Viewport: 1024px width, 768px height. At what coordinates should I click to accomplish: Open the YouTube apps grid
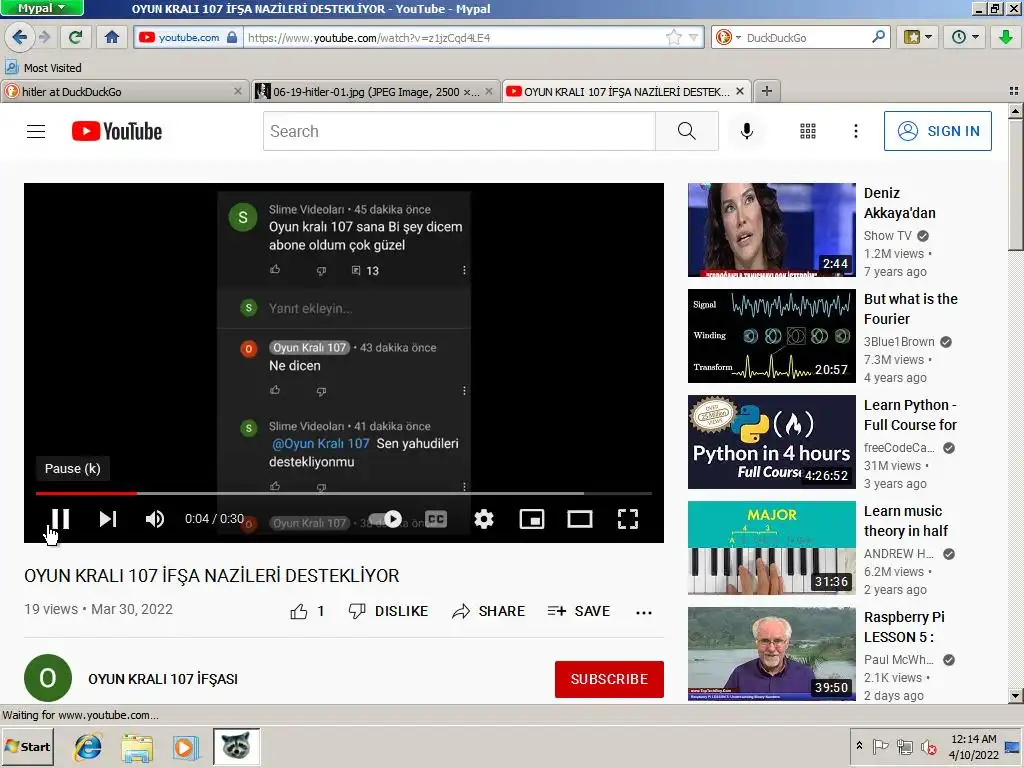tap(808, 131)
